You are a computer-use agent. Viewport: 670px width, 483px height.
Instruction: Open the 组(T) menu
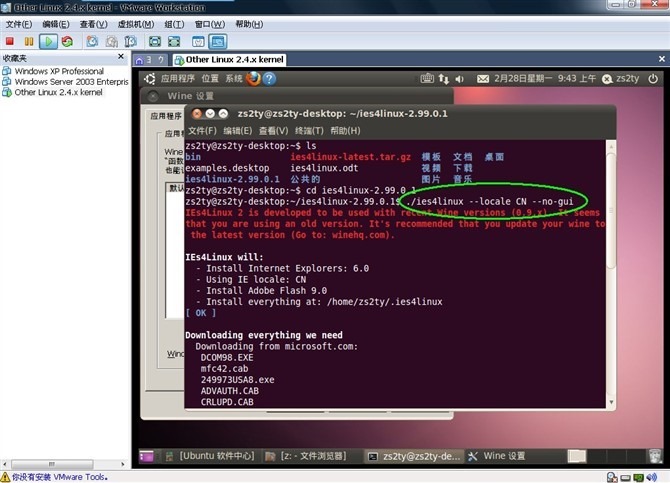(174, 24)
